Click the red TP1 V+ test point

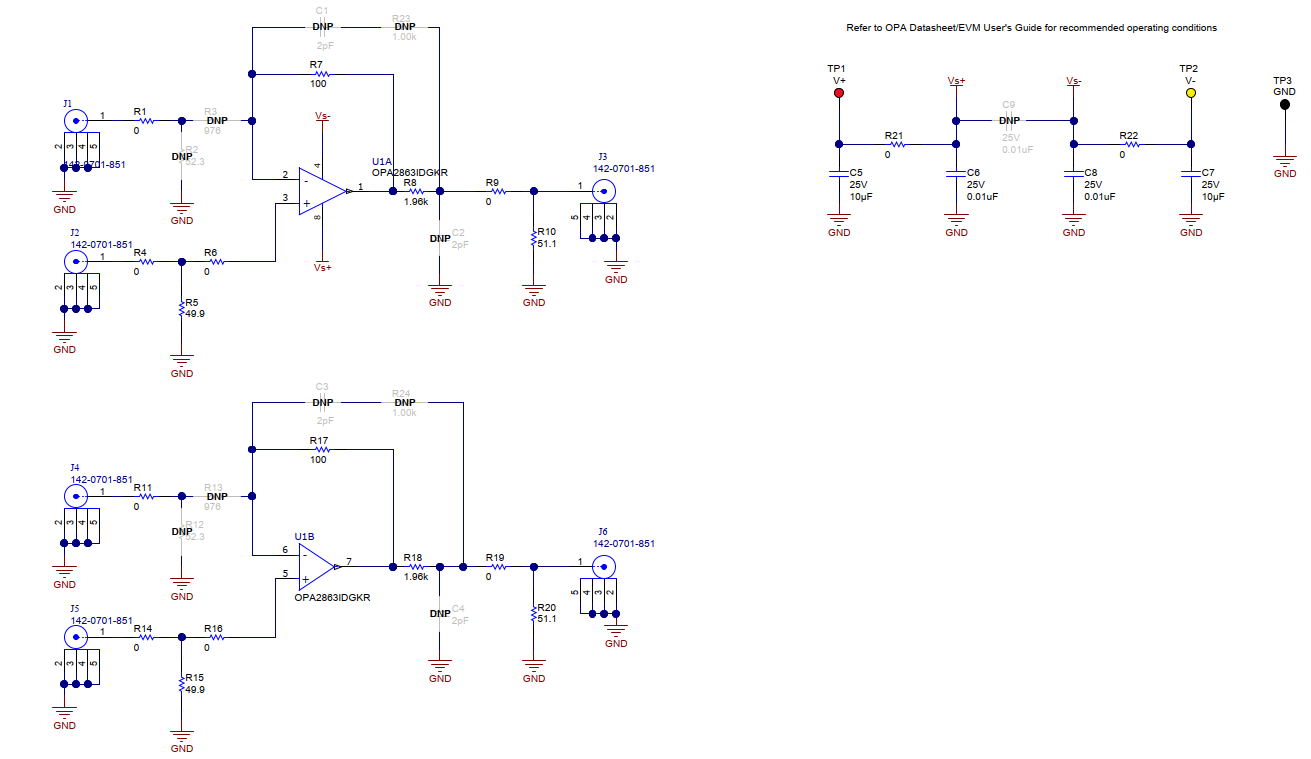point(839,93)
